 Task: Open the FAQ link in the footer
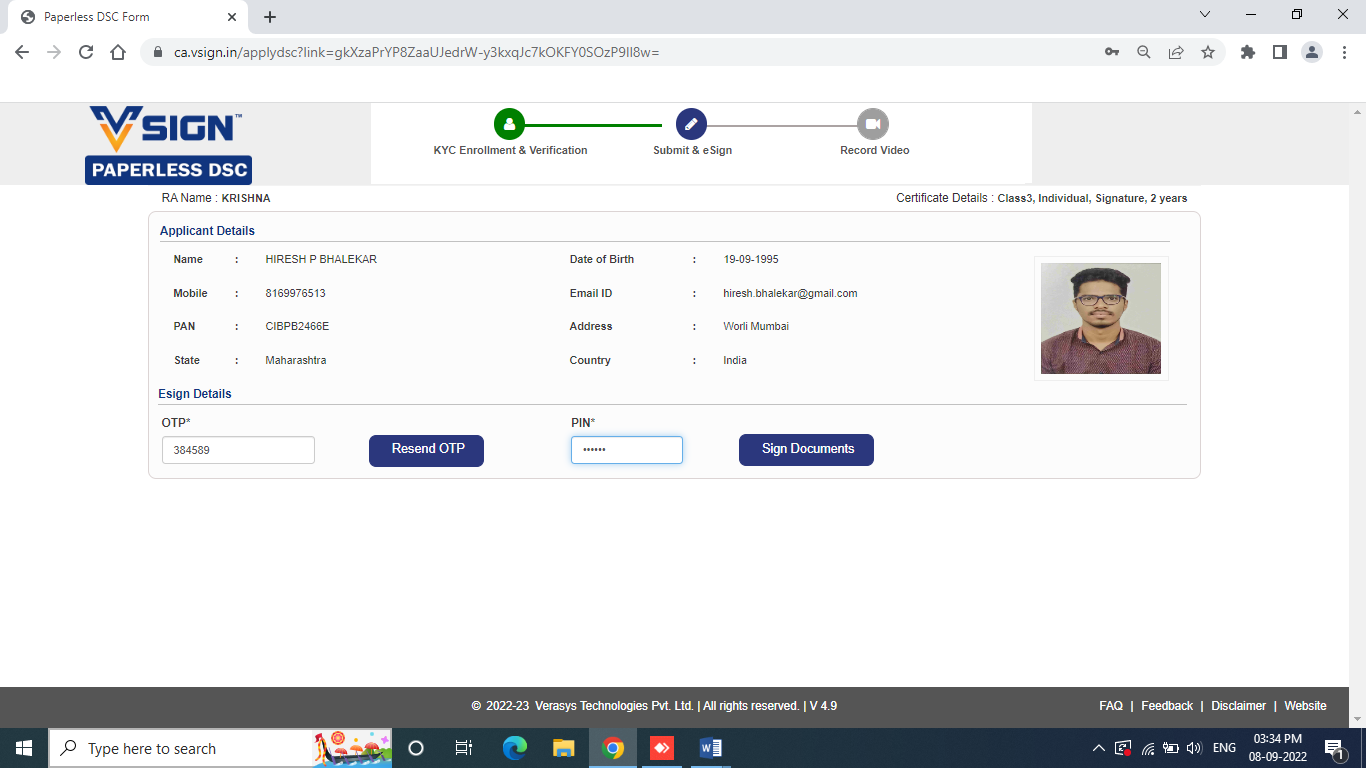click(1110, 706)
